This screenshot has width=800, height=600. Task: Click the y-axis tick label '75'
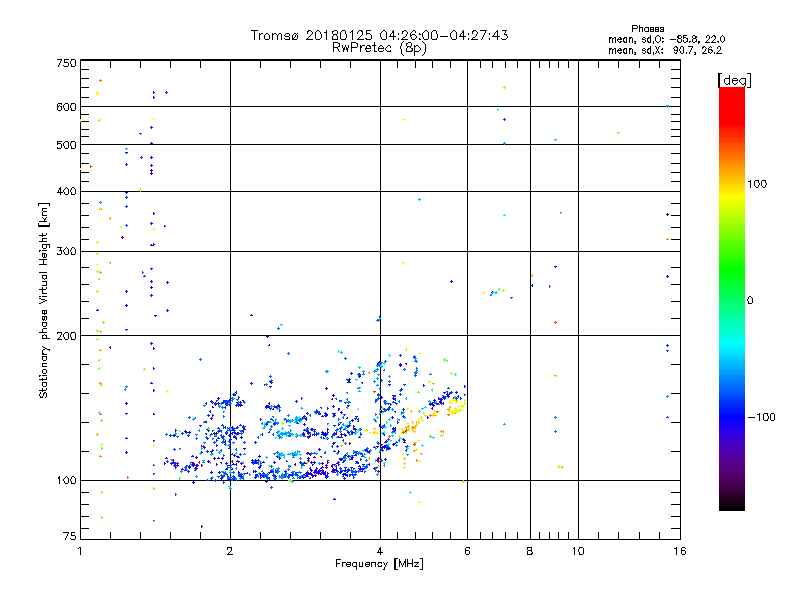tap(70, 536)
